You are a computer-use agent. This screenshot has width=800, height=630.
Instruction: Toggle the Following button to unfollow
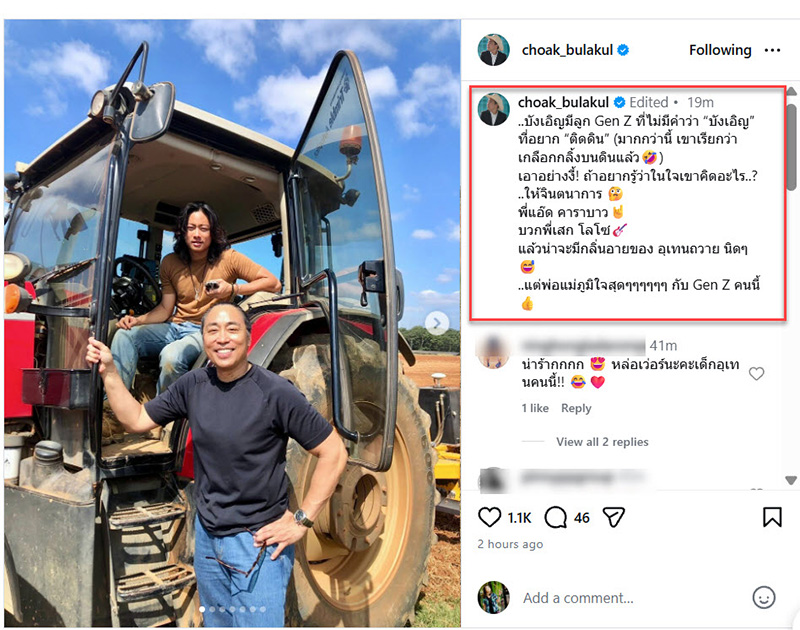[x=719, y=49]
